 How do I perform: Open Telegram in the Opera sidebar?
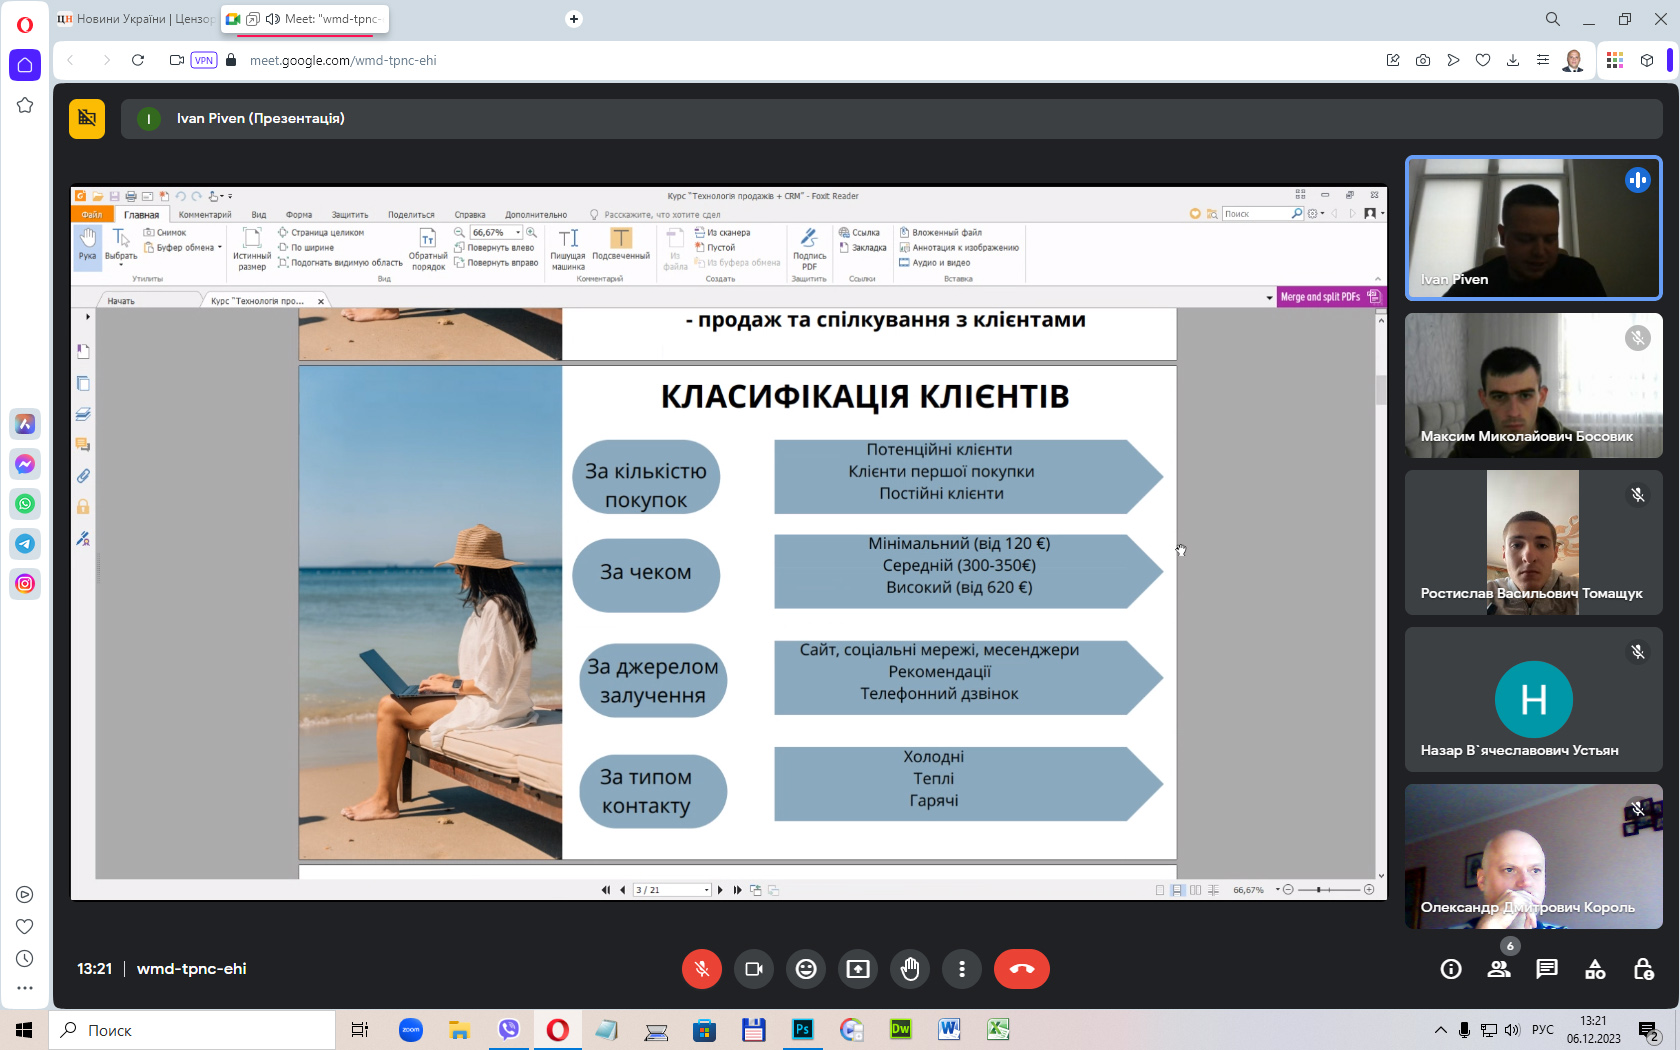coord(25,544)
